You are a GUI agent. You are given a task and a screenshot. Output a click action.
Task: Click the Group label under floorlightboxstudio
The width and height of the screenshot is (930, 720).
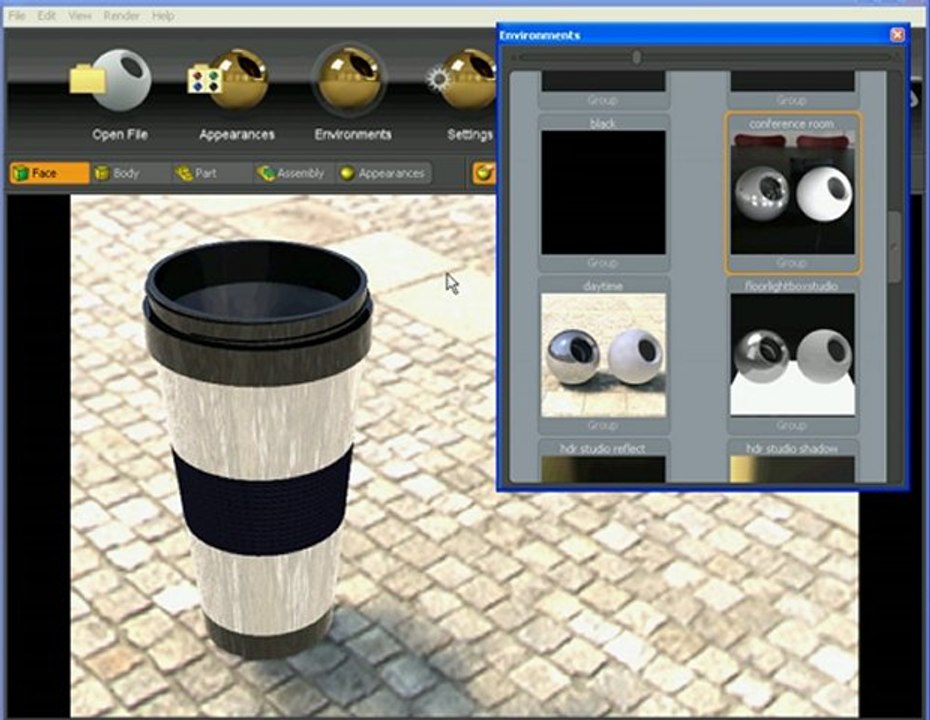click(791, 425)
